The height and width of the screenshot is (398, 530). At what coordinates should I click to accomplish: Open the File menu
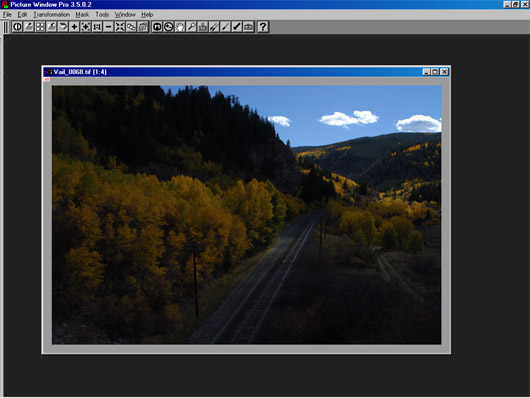[7, 15]
